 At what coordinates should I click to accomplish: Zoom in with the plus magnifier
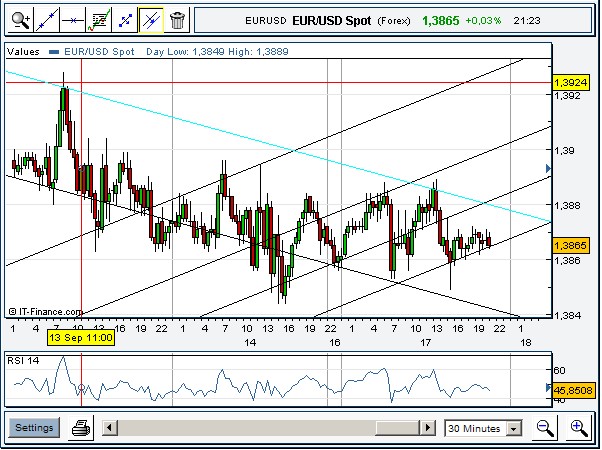(578, 428)
